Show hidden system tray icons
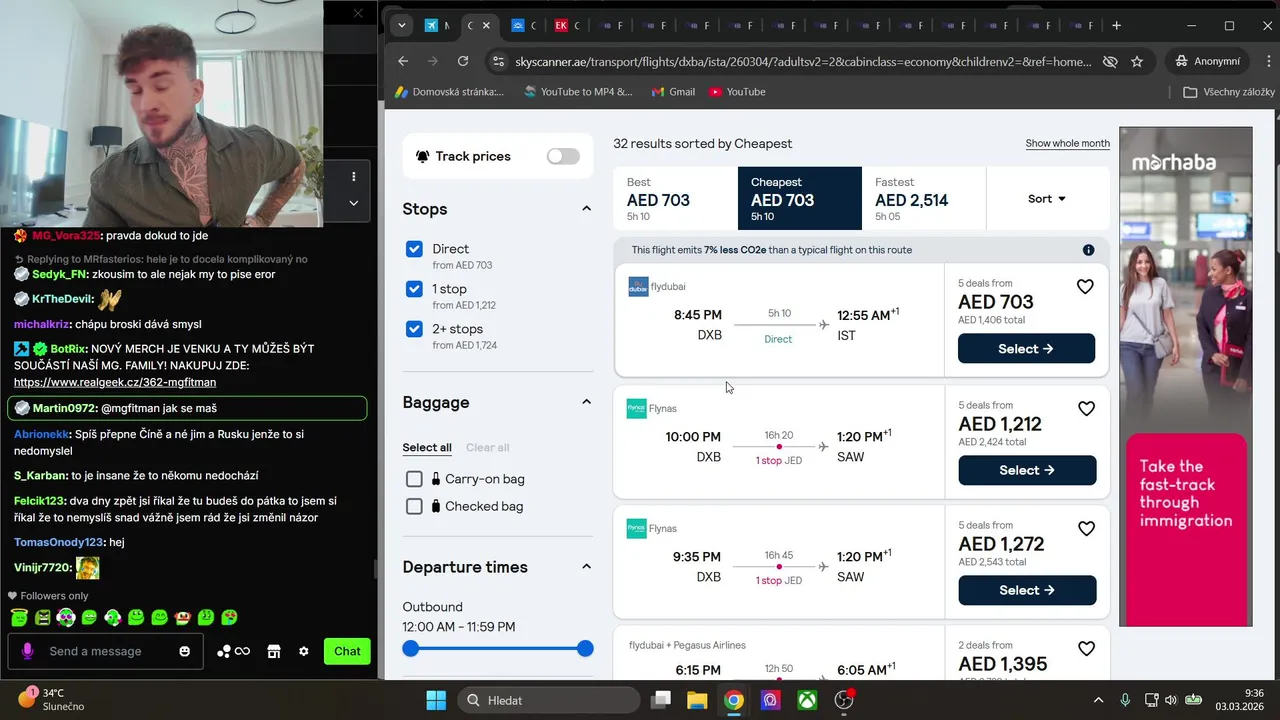Screen dimensions: 1280x720 tap(1098, 700)
